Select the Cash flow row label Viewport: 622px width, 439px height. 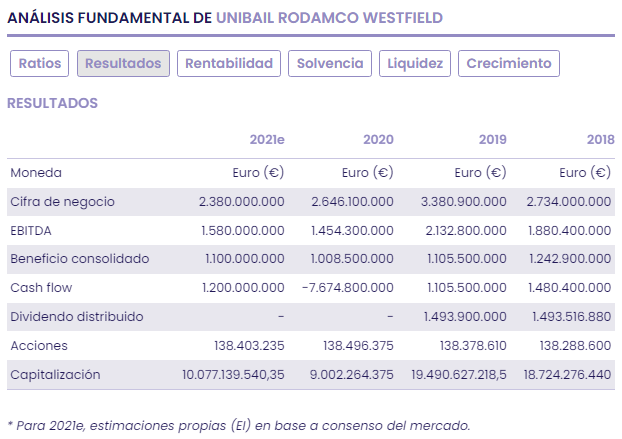click(x=42, y=288)
